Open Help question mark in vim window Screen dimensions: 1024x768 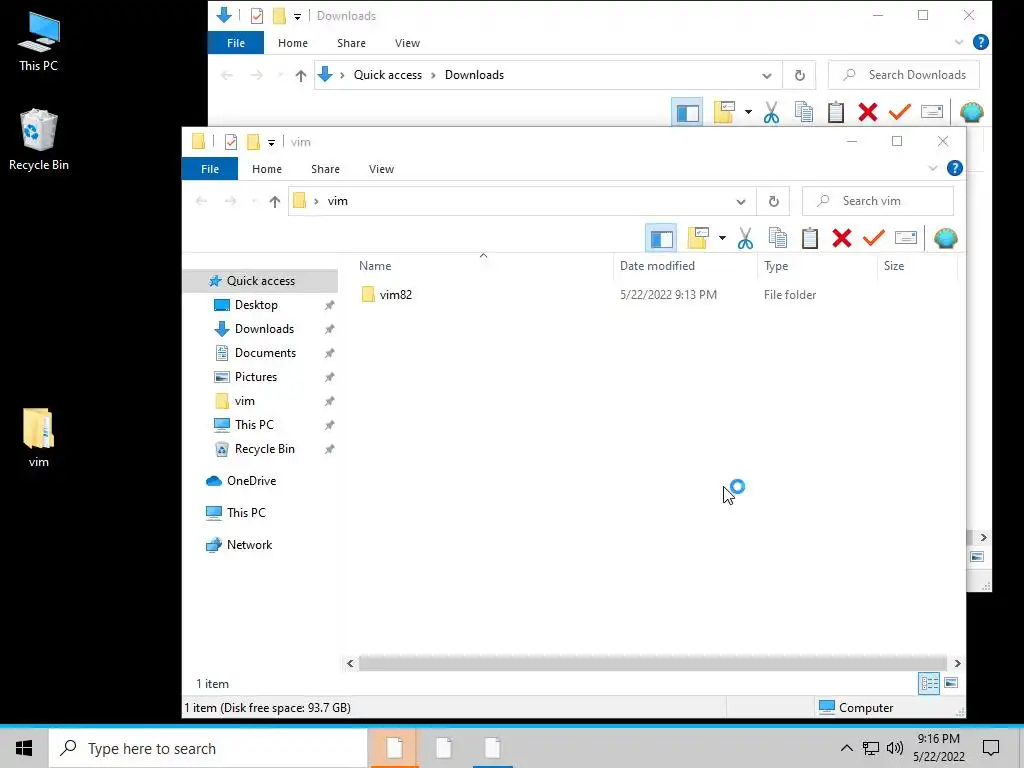click(x=955, y=168)
